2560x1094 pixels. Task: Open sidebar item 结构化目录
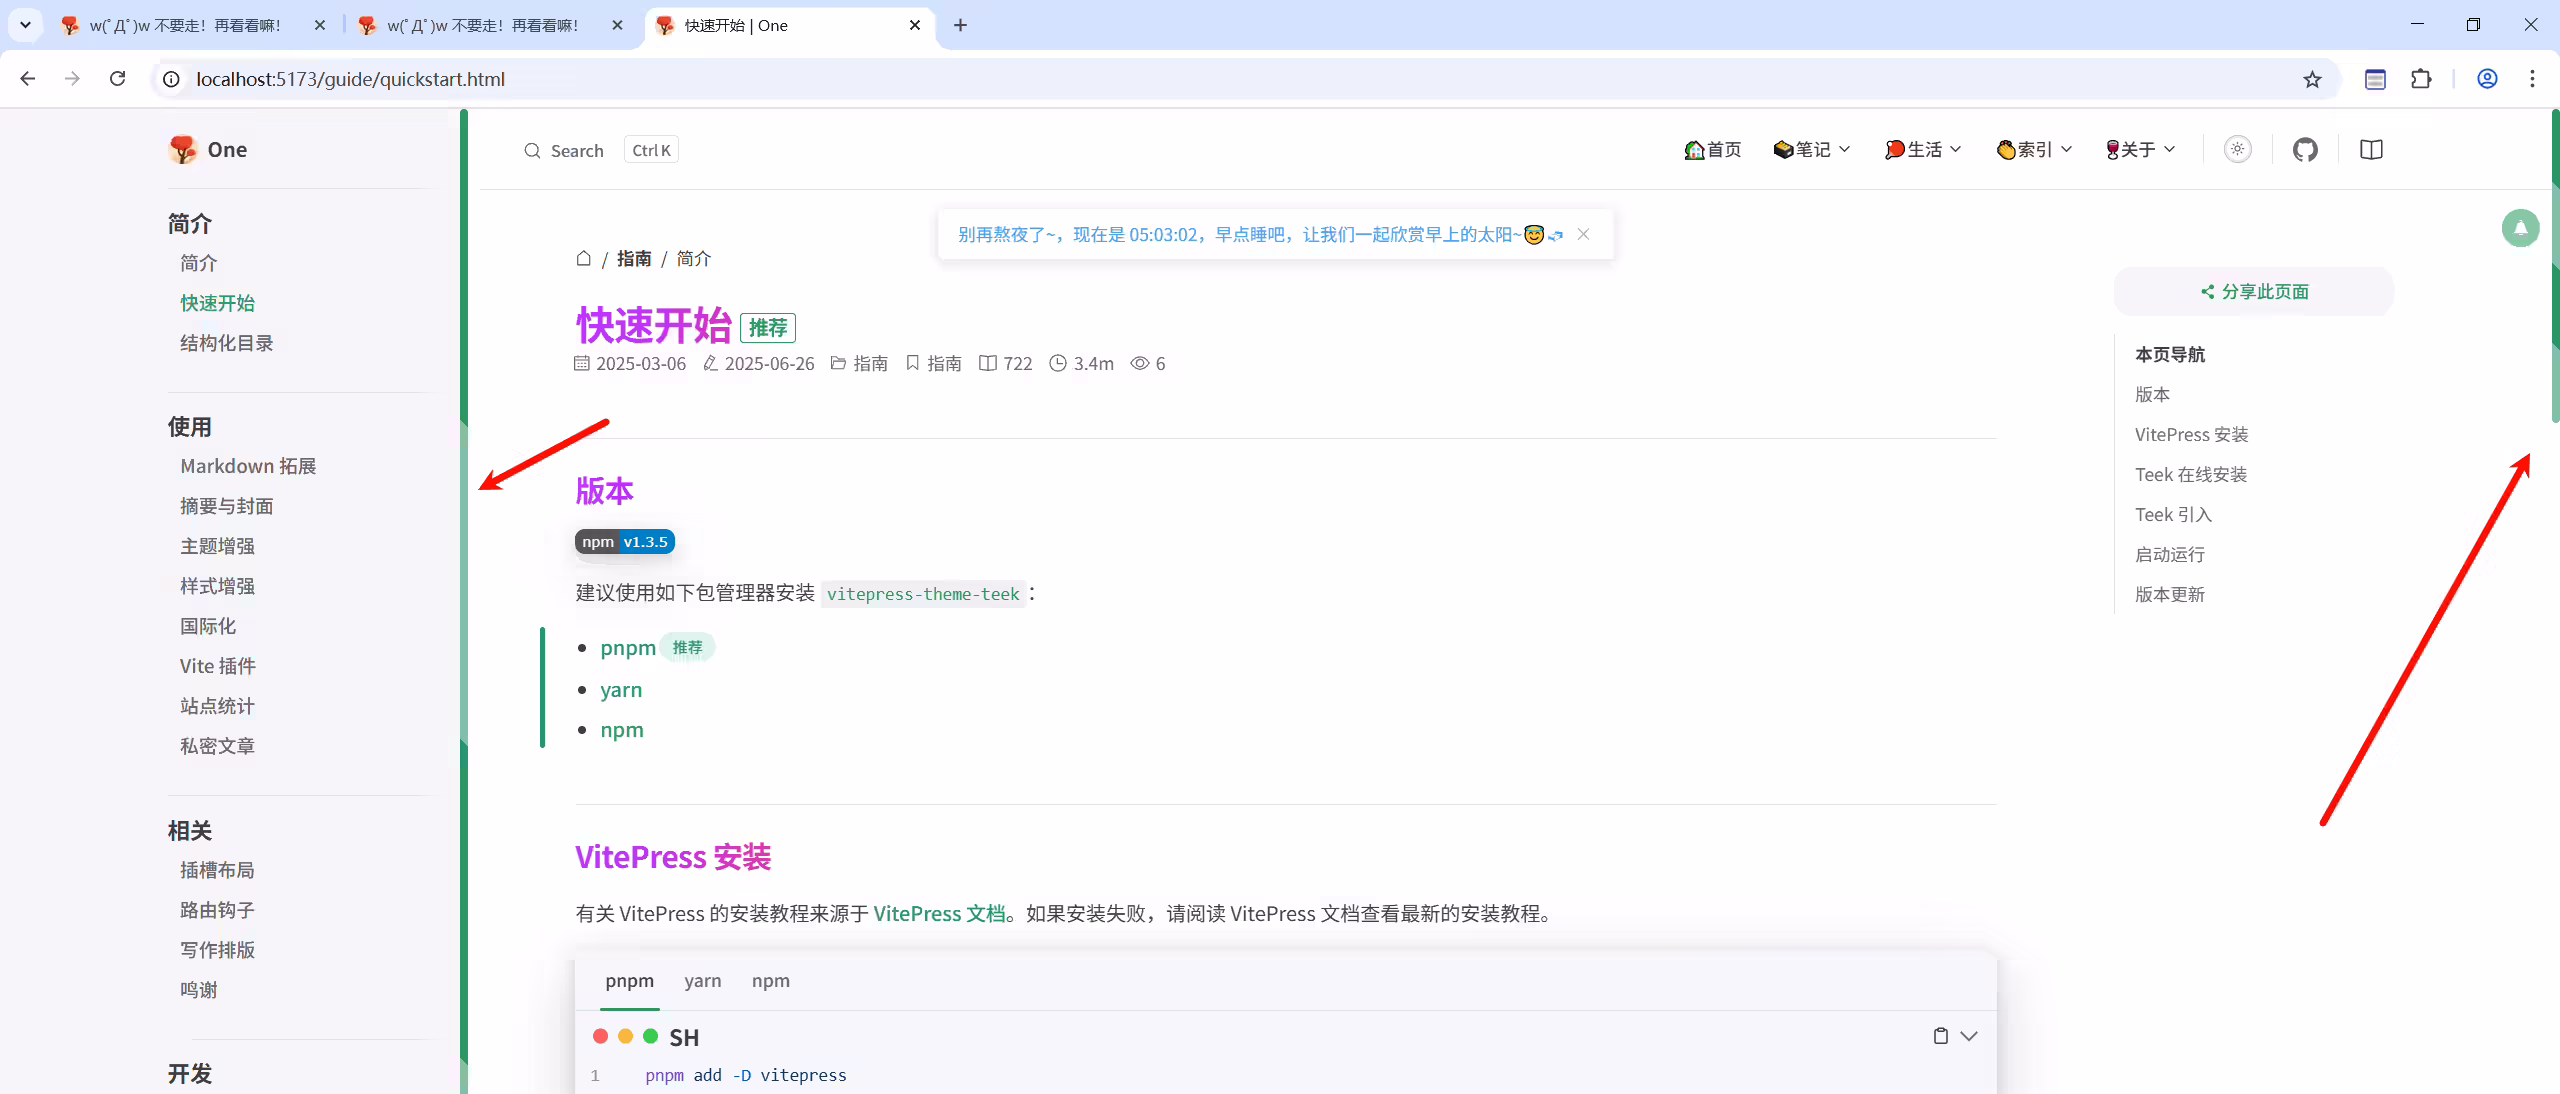226,343
